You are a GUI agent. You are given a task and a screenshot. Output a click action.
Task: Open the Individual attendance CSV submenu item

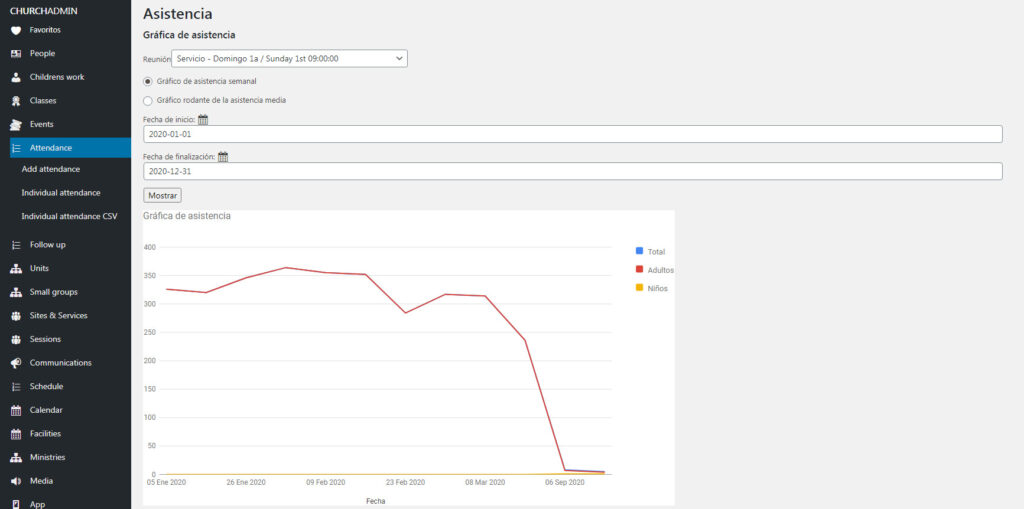pos(69,216)
